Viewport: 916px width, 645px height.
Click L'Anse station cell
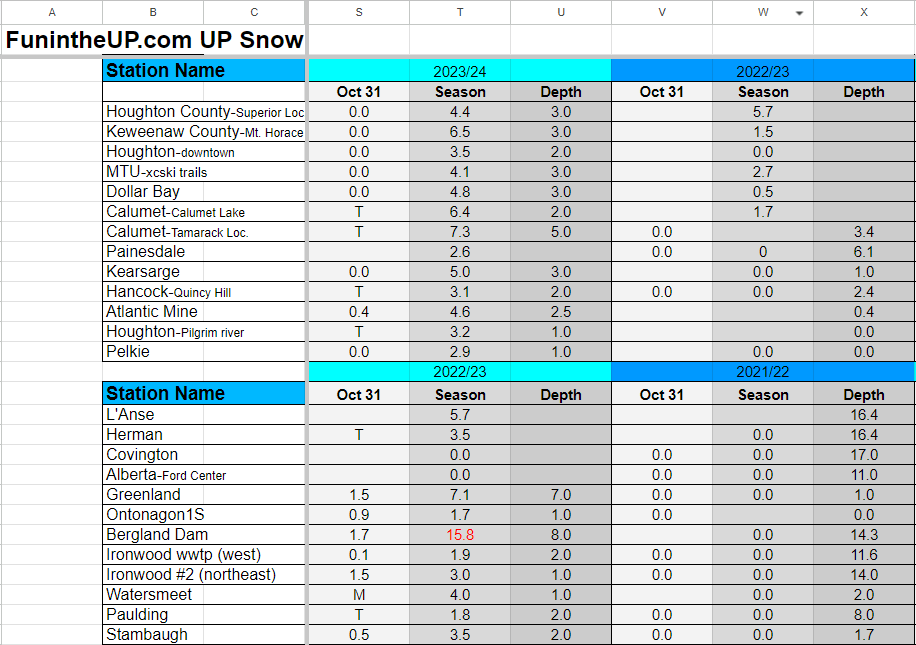pos(204,414)
